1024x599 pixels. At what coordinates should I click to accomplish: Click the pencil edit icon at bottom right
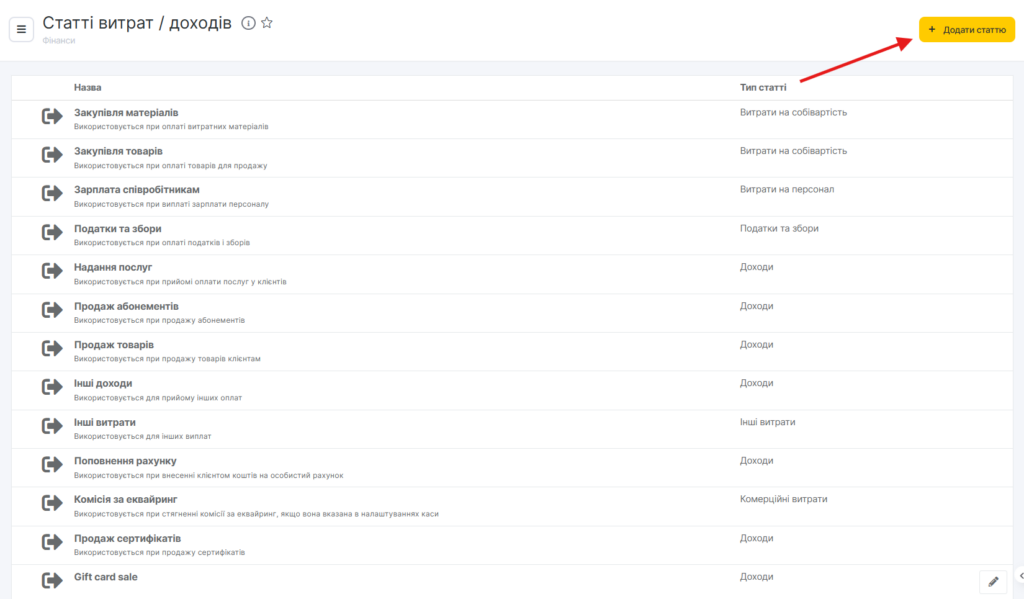tap(992, 581)
